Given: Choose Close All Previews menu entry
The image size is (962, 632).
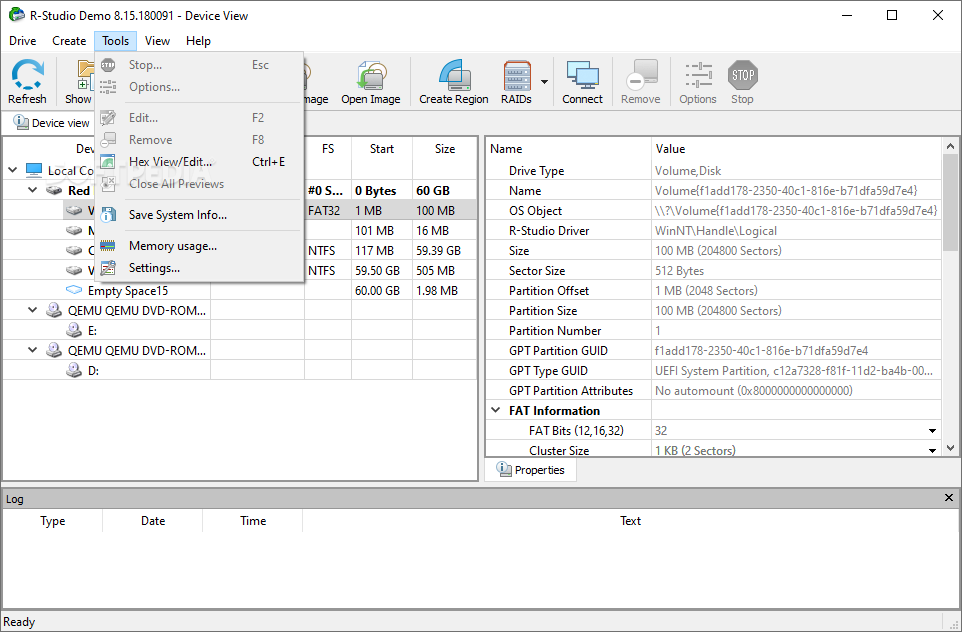Looking at the screenshot, I should (x=199, y=184).
